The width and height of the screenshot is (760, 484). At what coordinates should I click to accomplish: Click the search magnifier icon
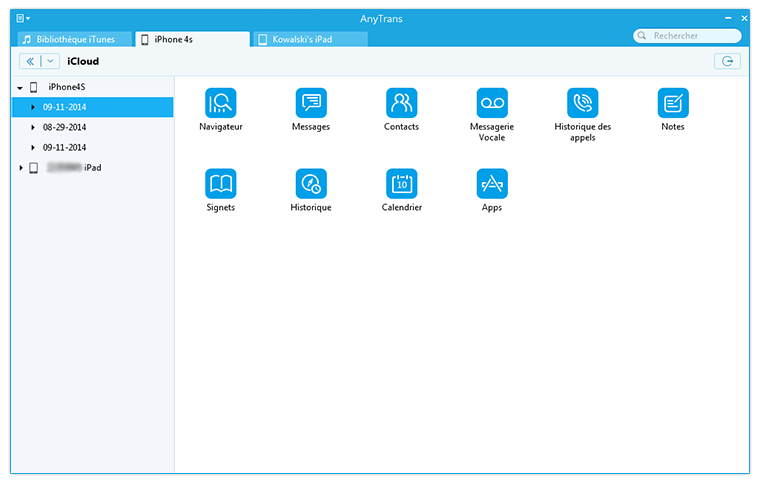click(642, 36)
